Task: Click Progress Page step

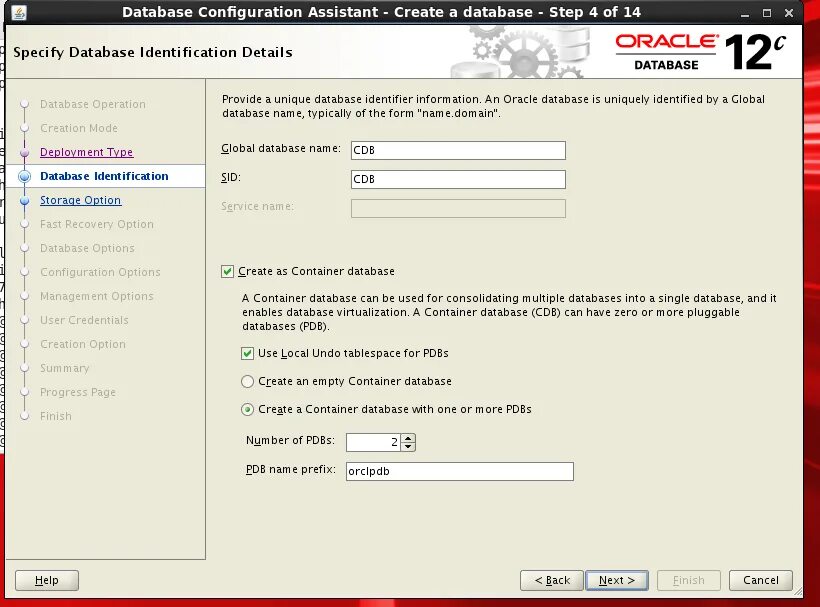Action: tap(78, 393)
